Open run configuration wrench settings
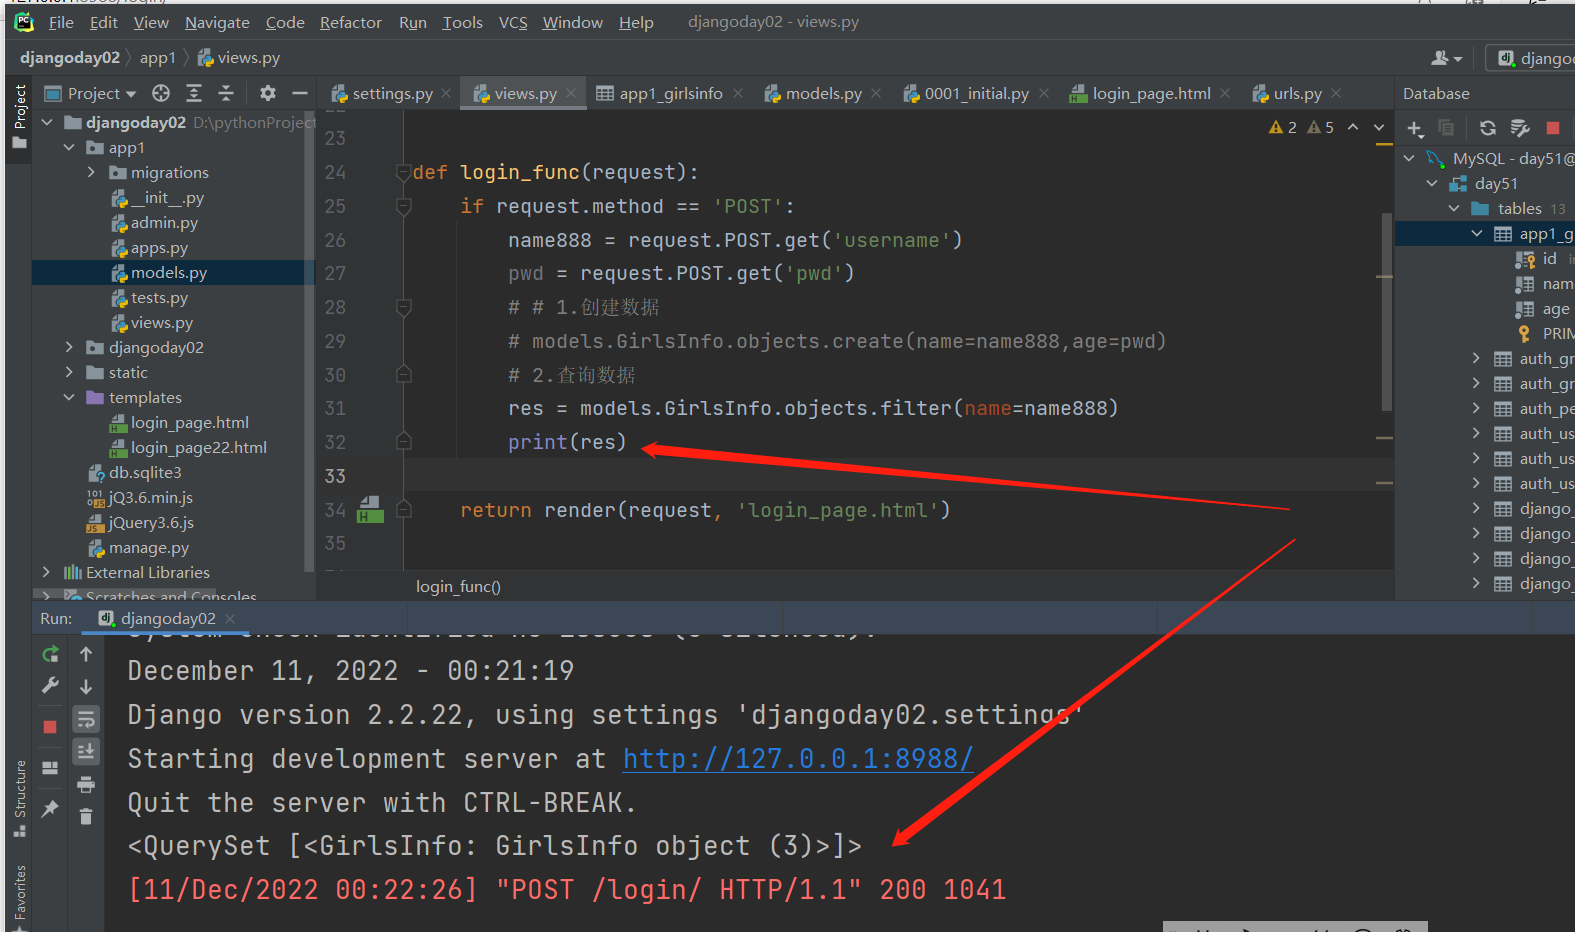The width and height of the screenshot is (1575, 932). [x=50, y=686]
